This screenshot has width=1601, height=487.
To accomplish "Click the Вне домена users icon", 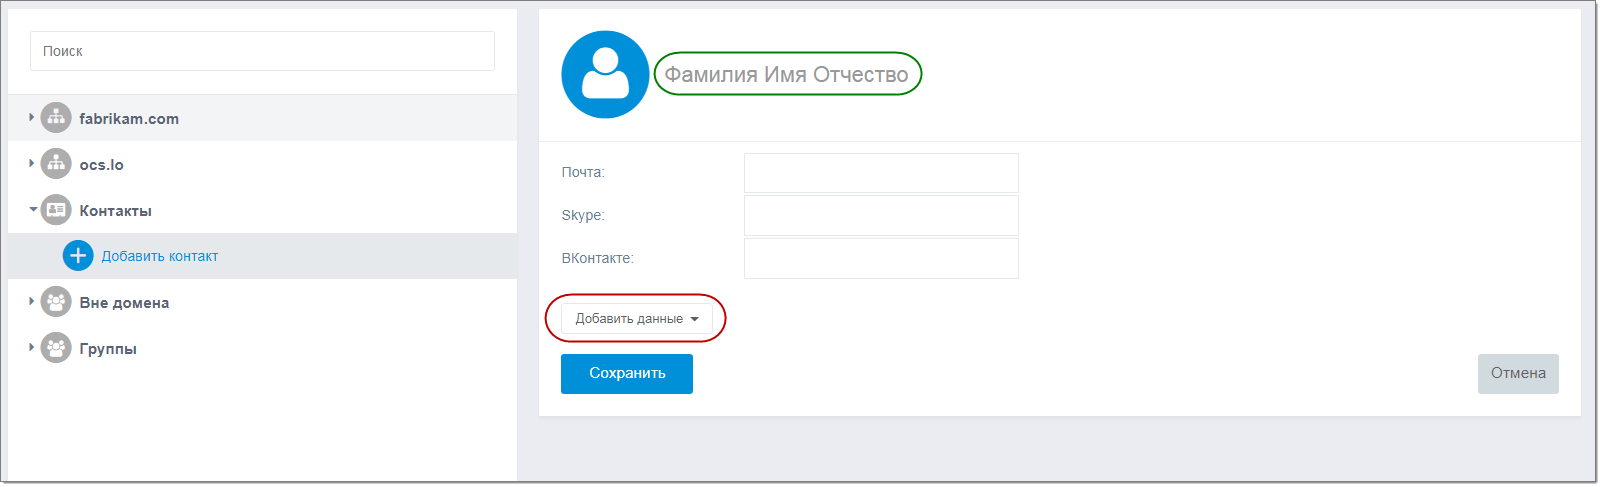I will coord(56,302).
